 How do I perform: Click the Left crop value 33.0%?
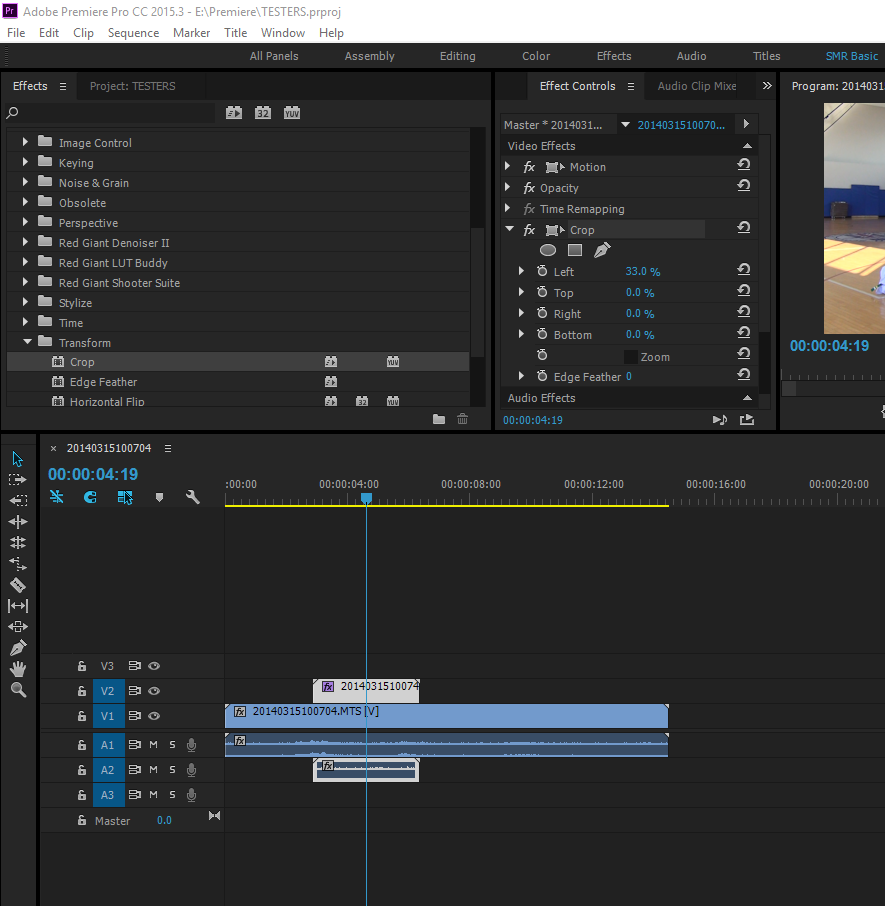pyautogui.click(x=642, y=272)
